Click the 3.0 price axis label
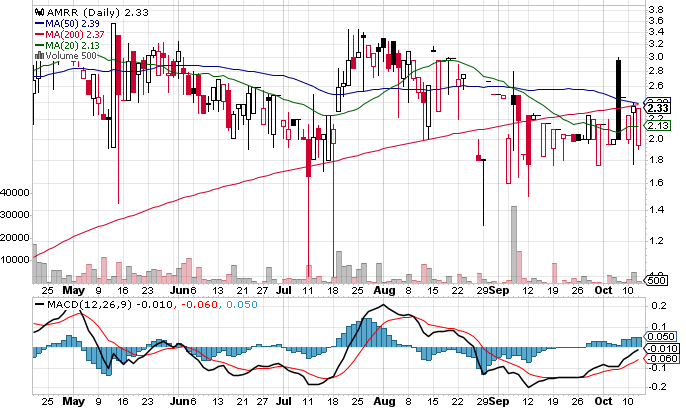 pos(655,57)
